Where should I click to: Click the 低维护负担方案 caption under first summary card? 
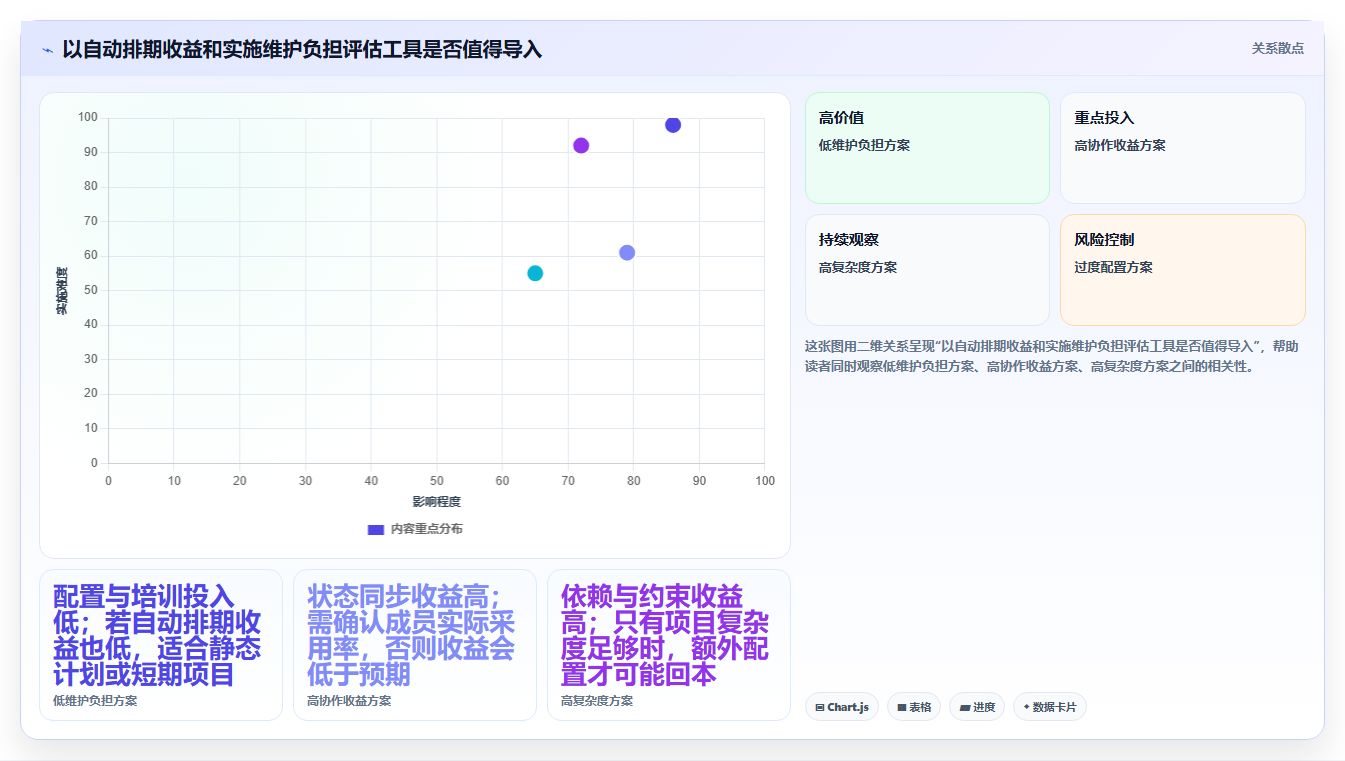pos(95,701)
